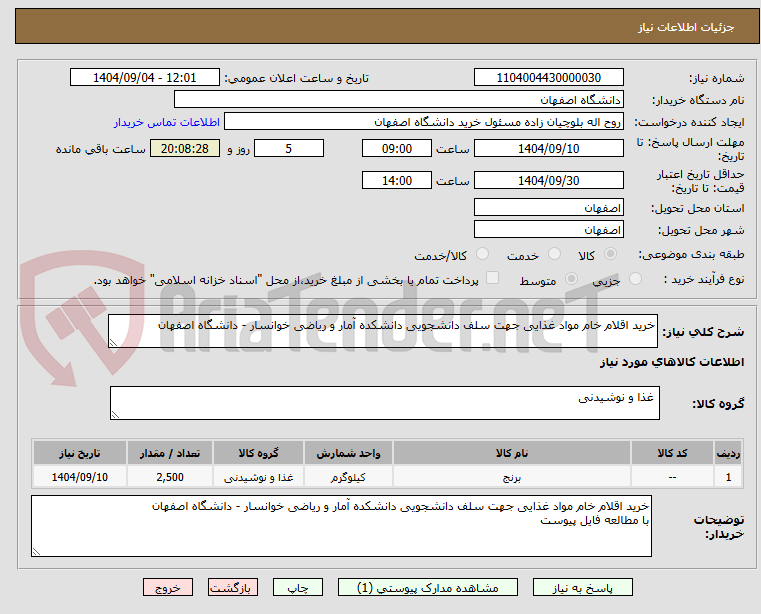
Task: Click the چاپ print button
Action: [298, 587]
